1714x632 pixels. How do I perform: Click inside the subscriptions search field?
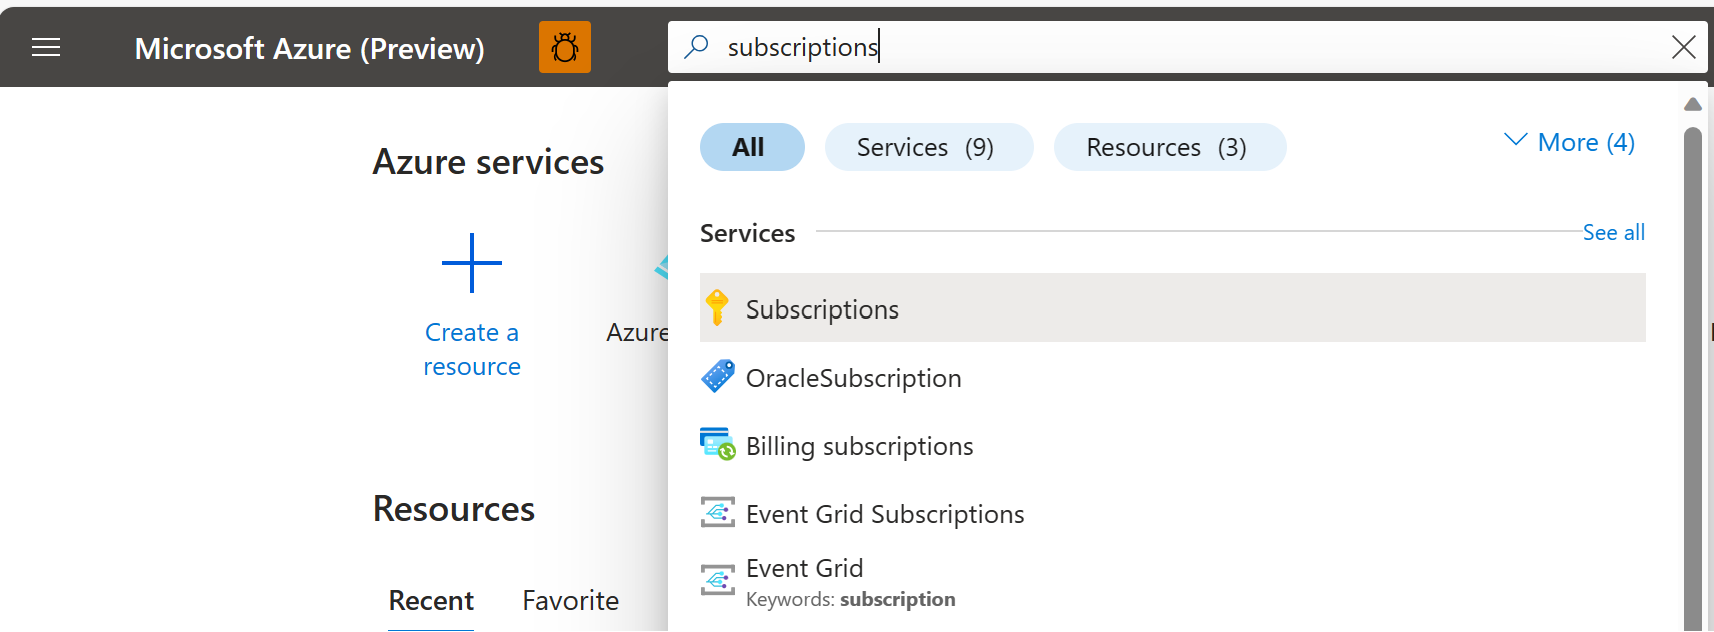[1190, 47]
